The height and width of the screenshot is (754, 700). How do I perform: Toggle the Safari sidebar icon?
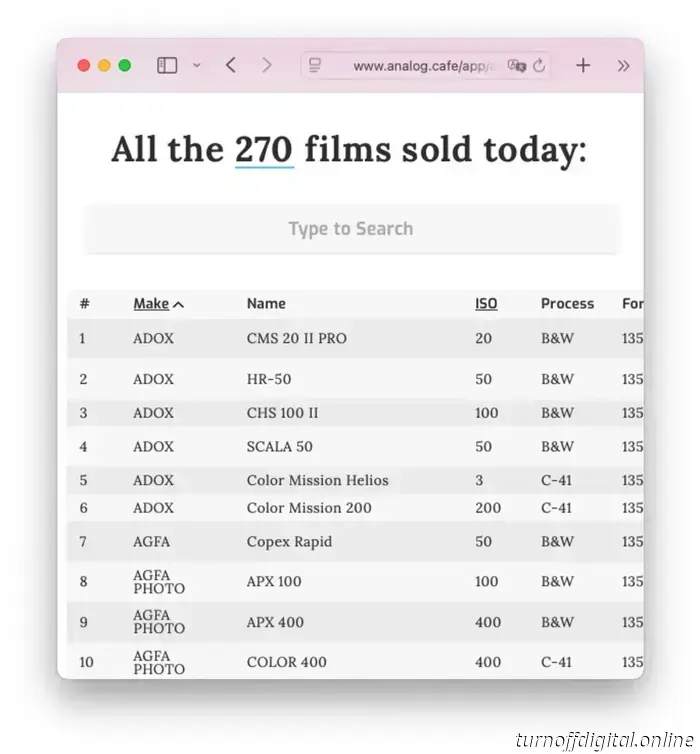(x=167, y=65)
